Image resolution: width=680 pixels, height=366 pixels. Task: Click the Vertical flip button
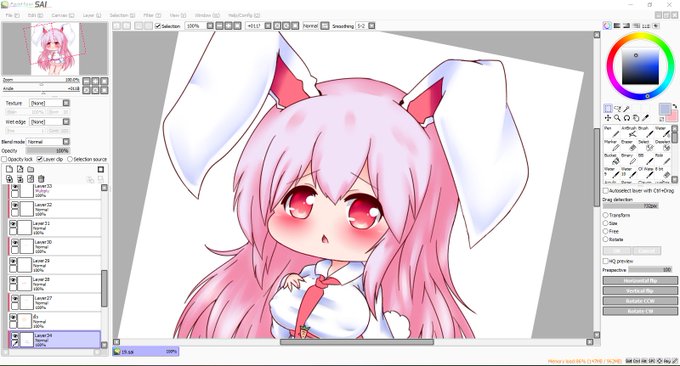tap(640, 291)
